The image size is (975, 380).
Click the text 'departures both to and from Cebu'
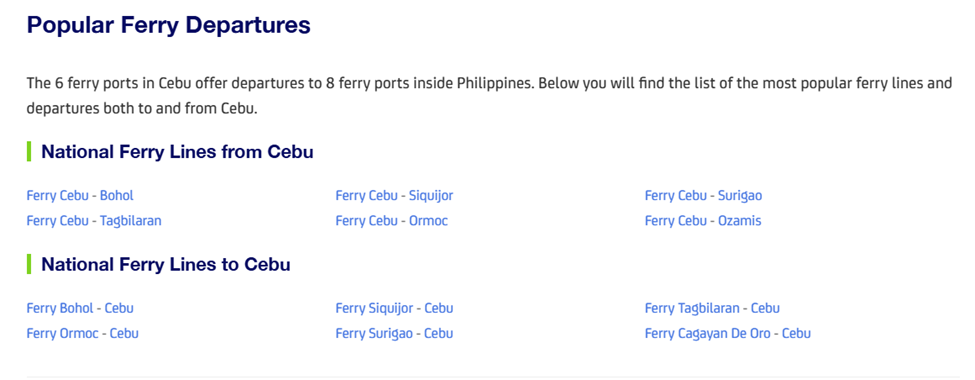(141, 109)
